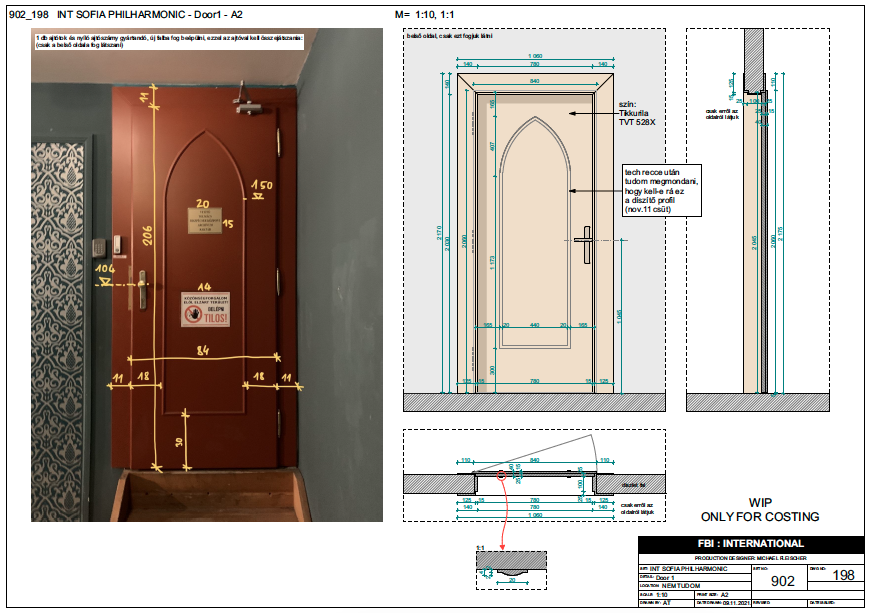Click the yellow "14" above the warning sign

[x=204, y=287]
